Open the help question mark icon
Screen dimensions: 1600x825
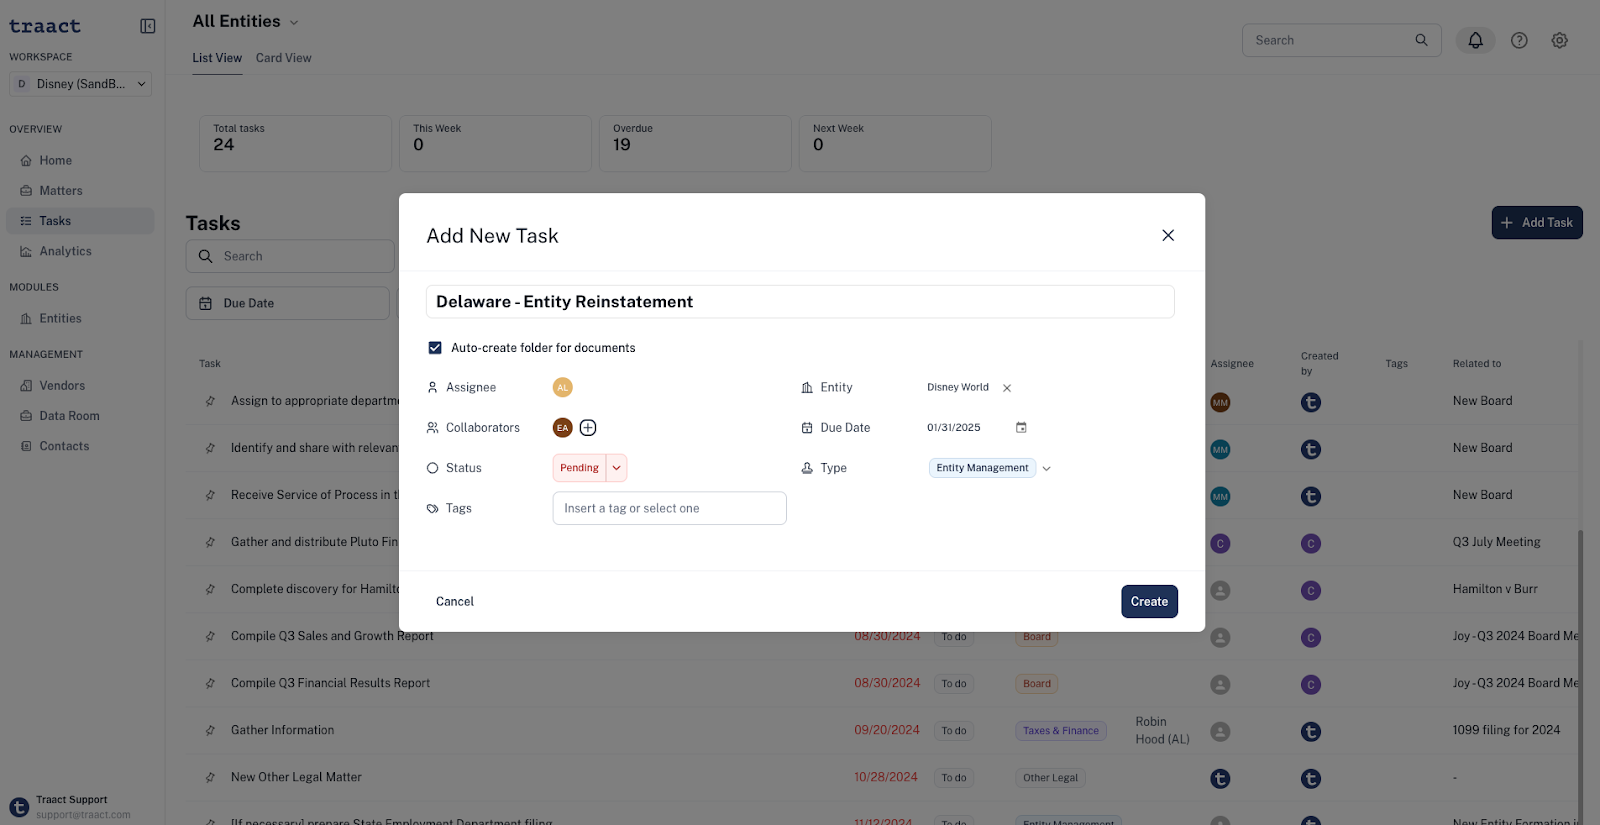coord(1519,41)
